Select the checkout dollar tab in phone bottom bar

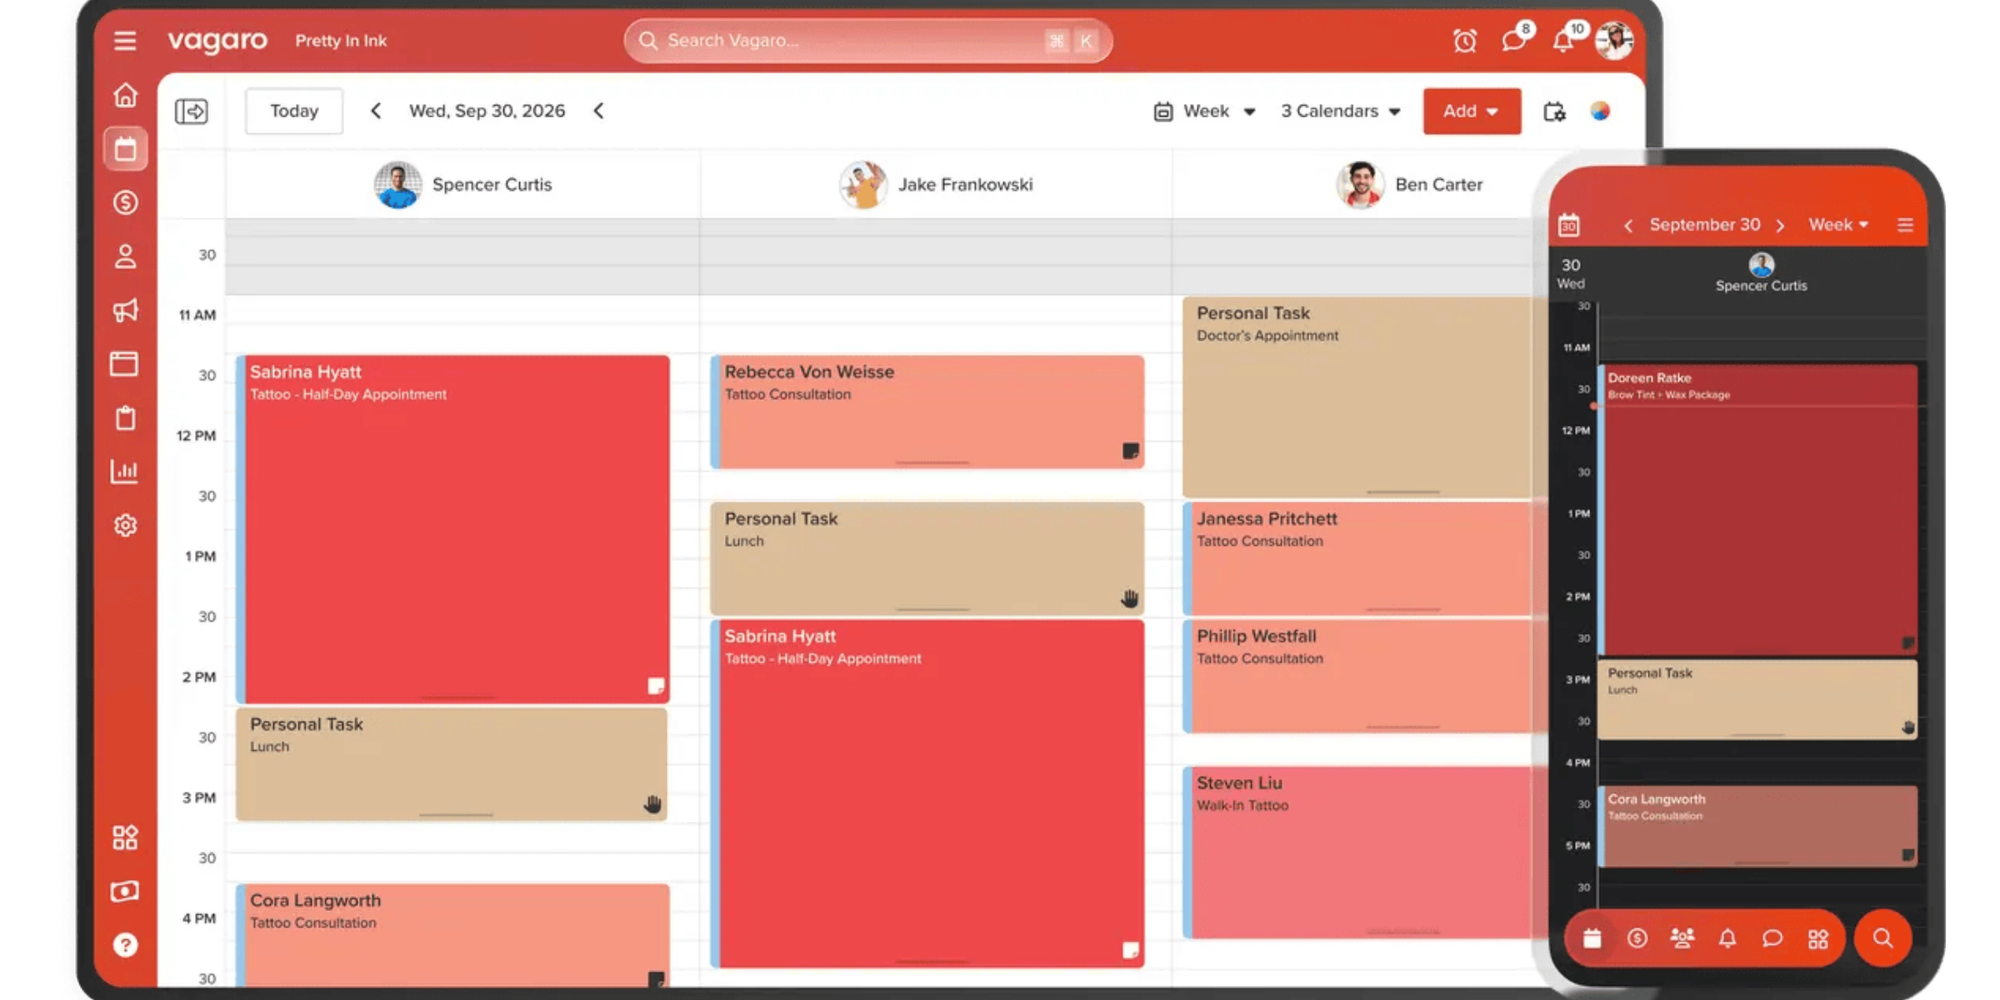[1637, 938]
